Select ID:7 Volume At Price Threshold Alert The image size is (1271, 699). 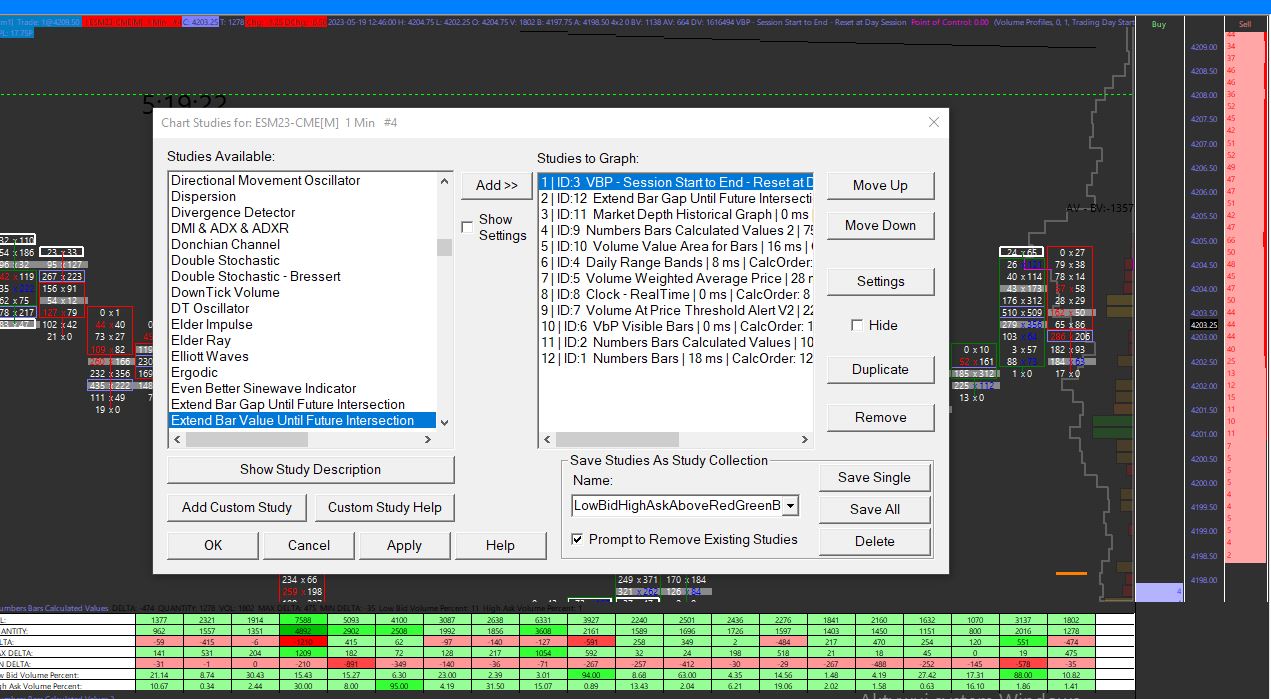(x=676, y=310)
